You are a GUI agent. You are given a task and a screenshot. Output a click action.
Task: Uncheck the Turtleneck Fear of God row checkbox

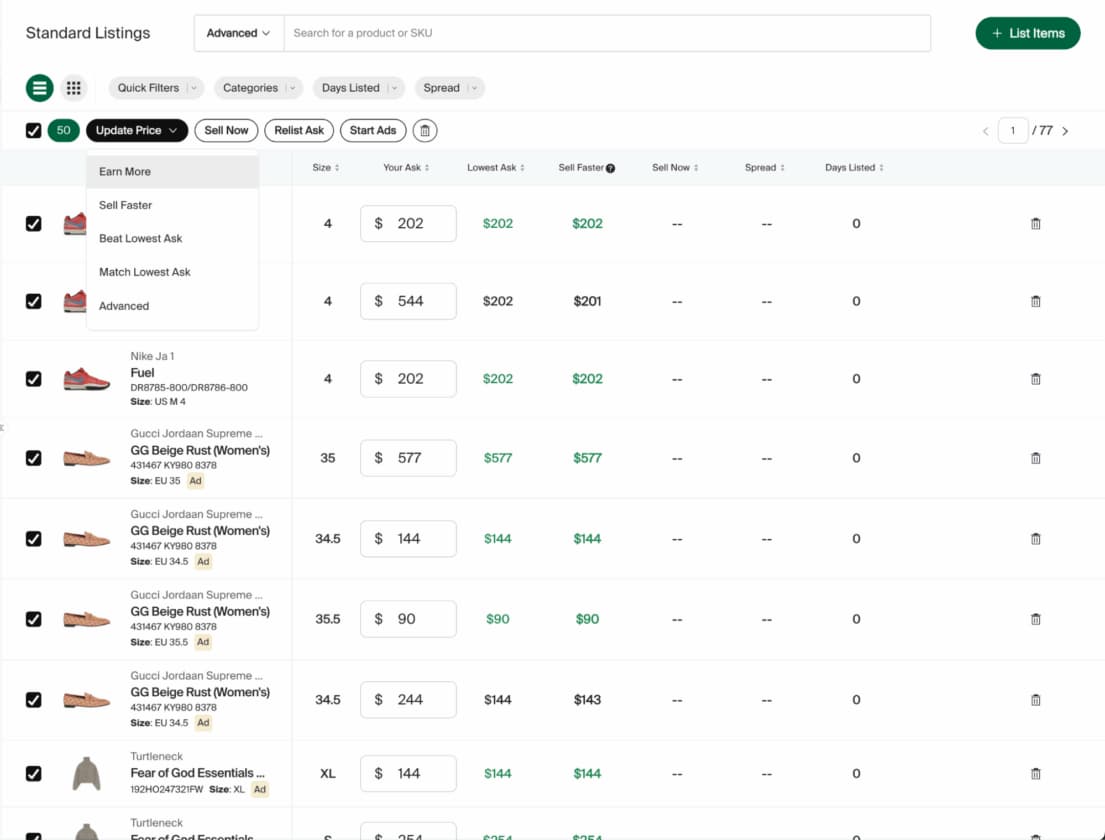point(33,773)
